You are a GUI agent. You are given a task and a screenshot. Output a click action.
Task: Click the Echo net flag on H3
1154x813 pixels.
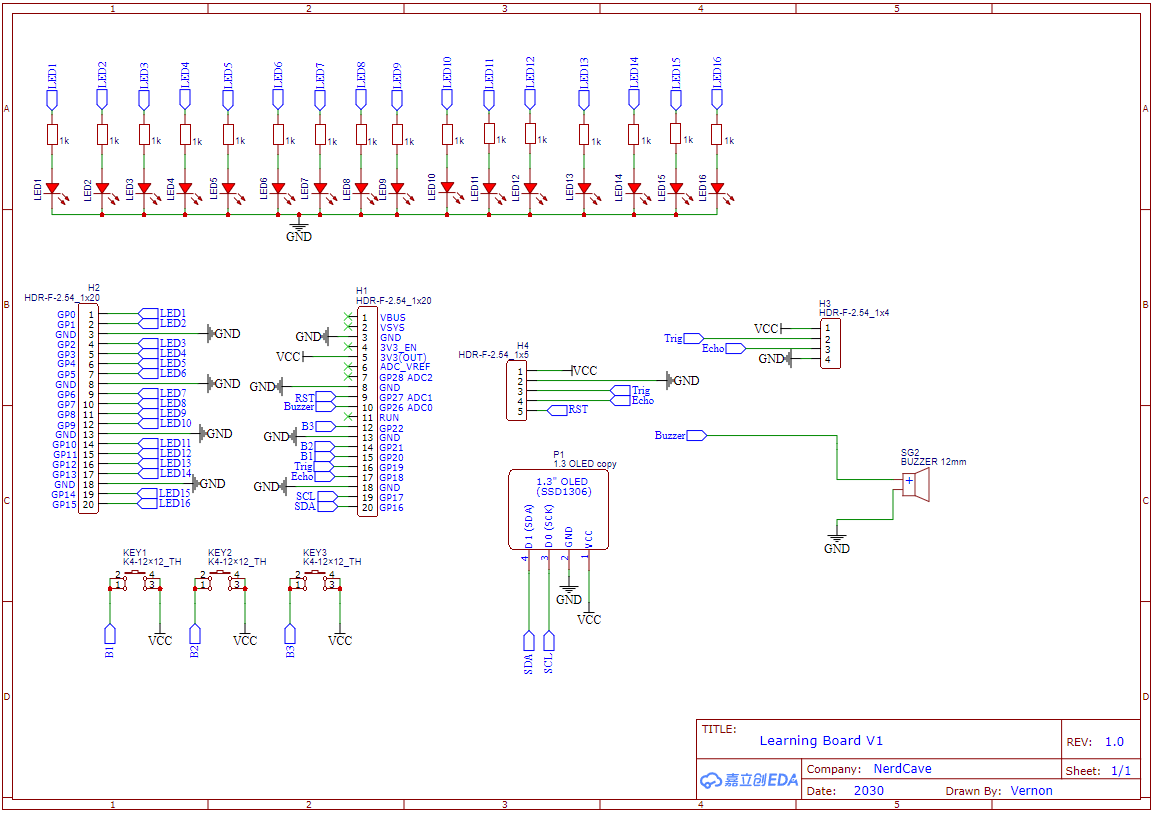pyautogui.click(x=733, y=348)
